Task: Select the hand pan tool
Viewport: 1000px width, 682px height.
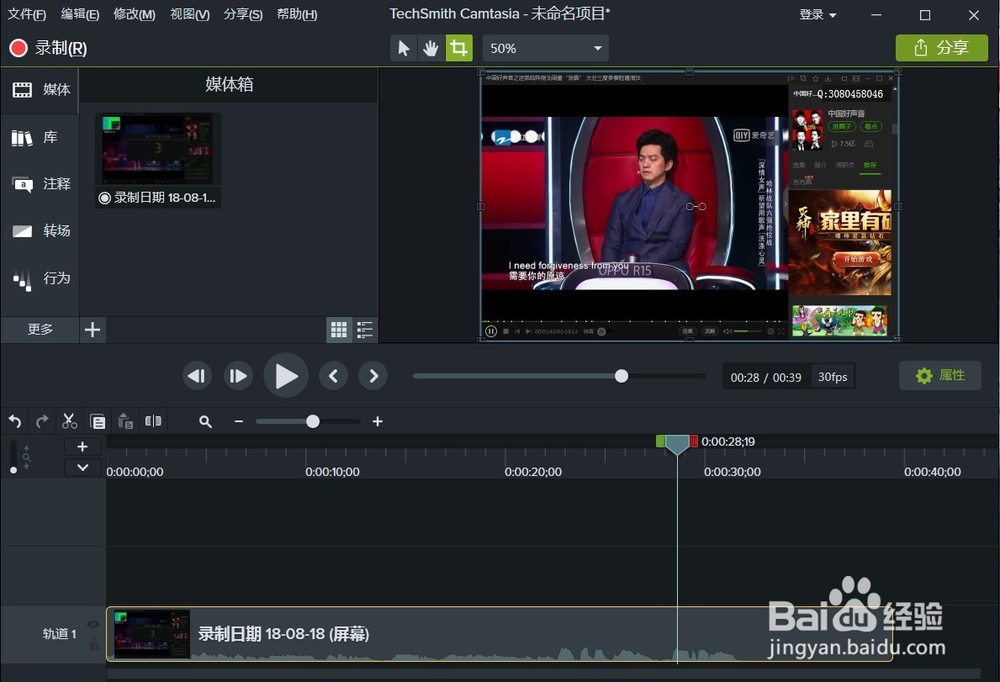Action: (430, 48)
